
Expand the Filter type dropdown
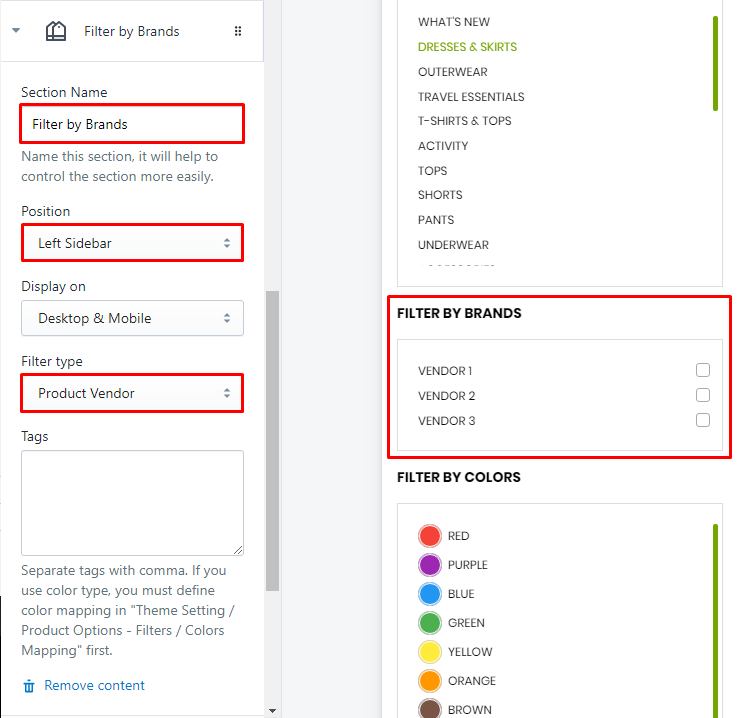click(132, 393)
